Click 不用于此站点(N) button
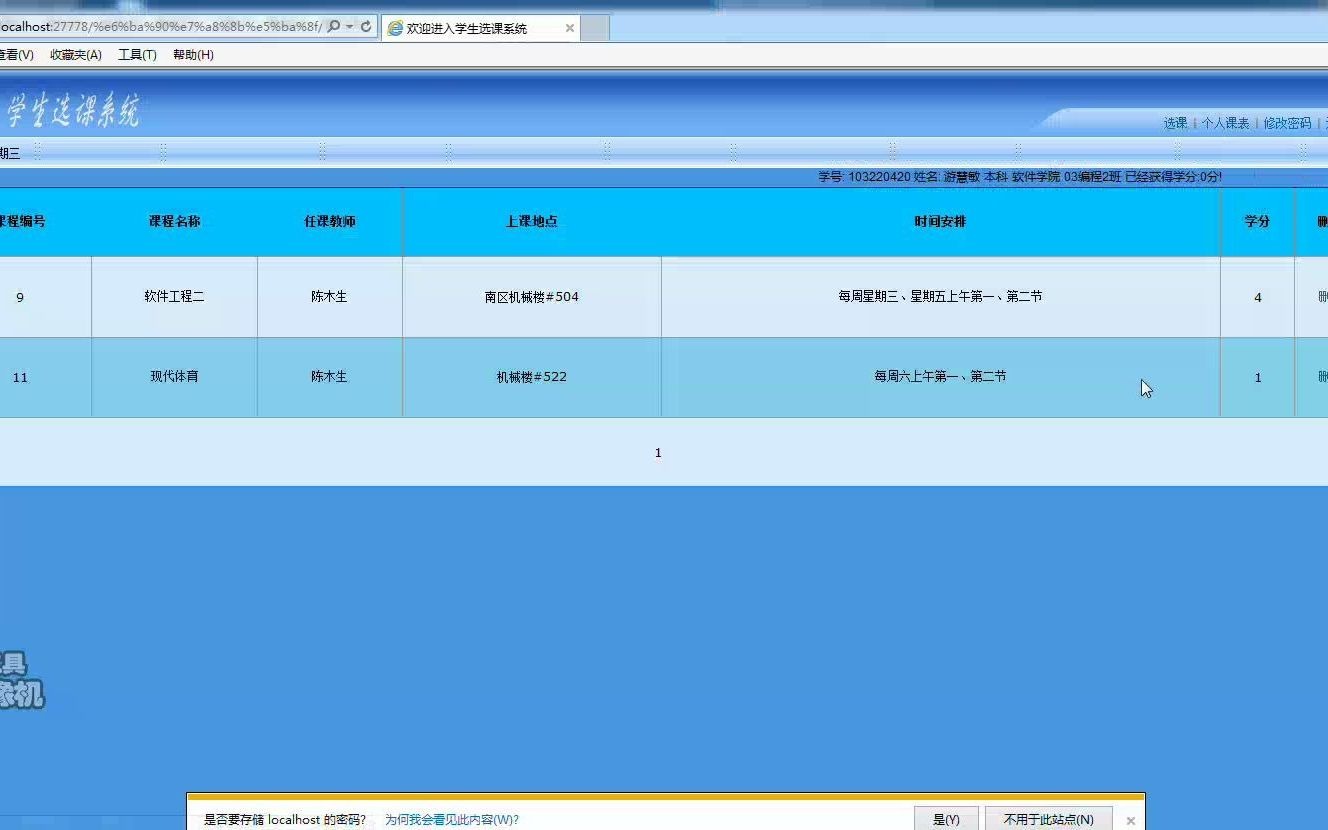The image size is (1328, 830). click(x=1048, y=819)
